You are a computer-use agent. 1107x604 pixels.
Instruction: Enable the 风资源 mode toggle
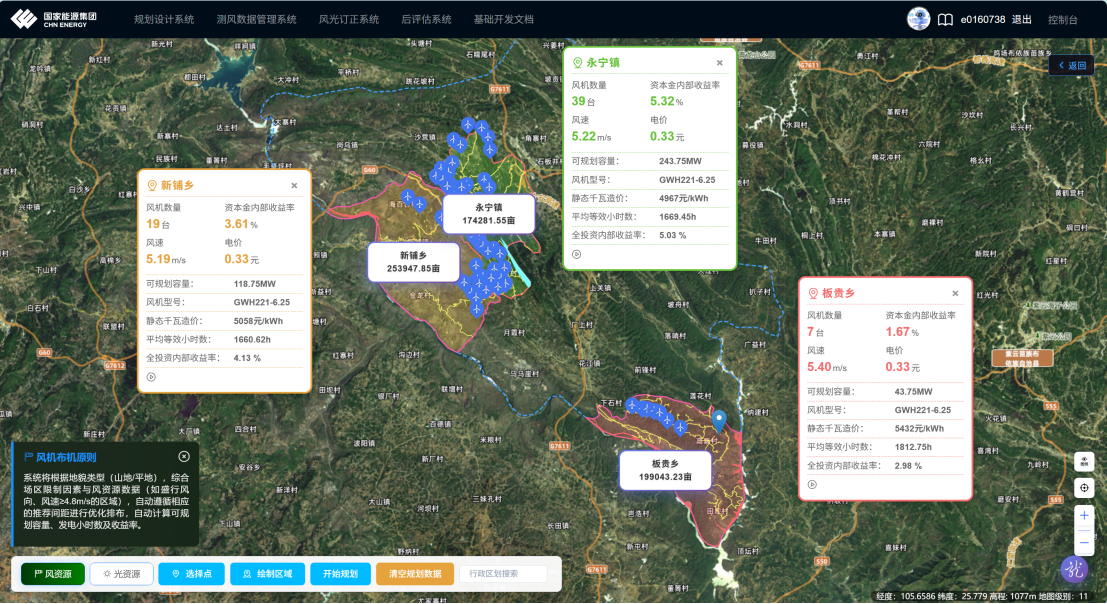pyautogui.click(x=53, y=574)
